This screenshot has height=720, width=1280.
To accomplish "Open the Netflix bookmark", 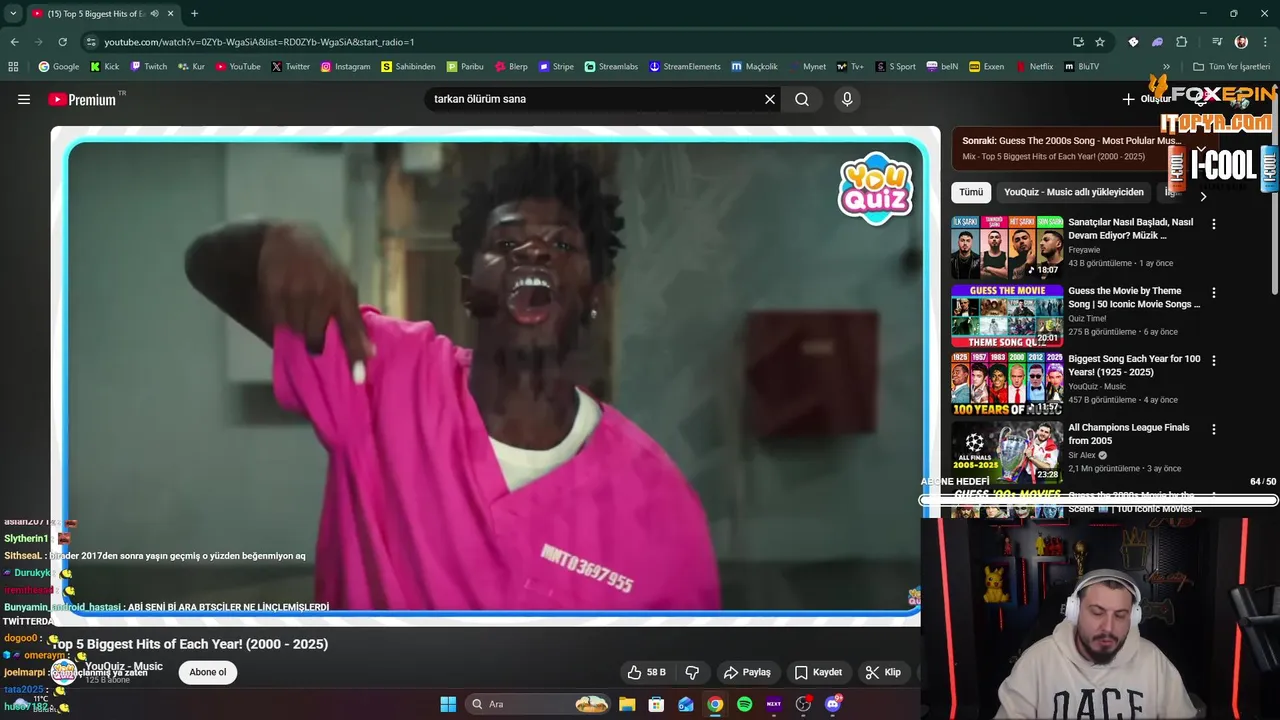I will click(x=1034, y=67).
